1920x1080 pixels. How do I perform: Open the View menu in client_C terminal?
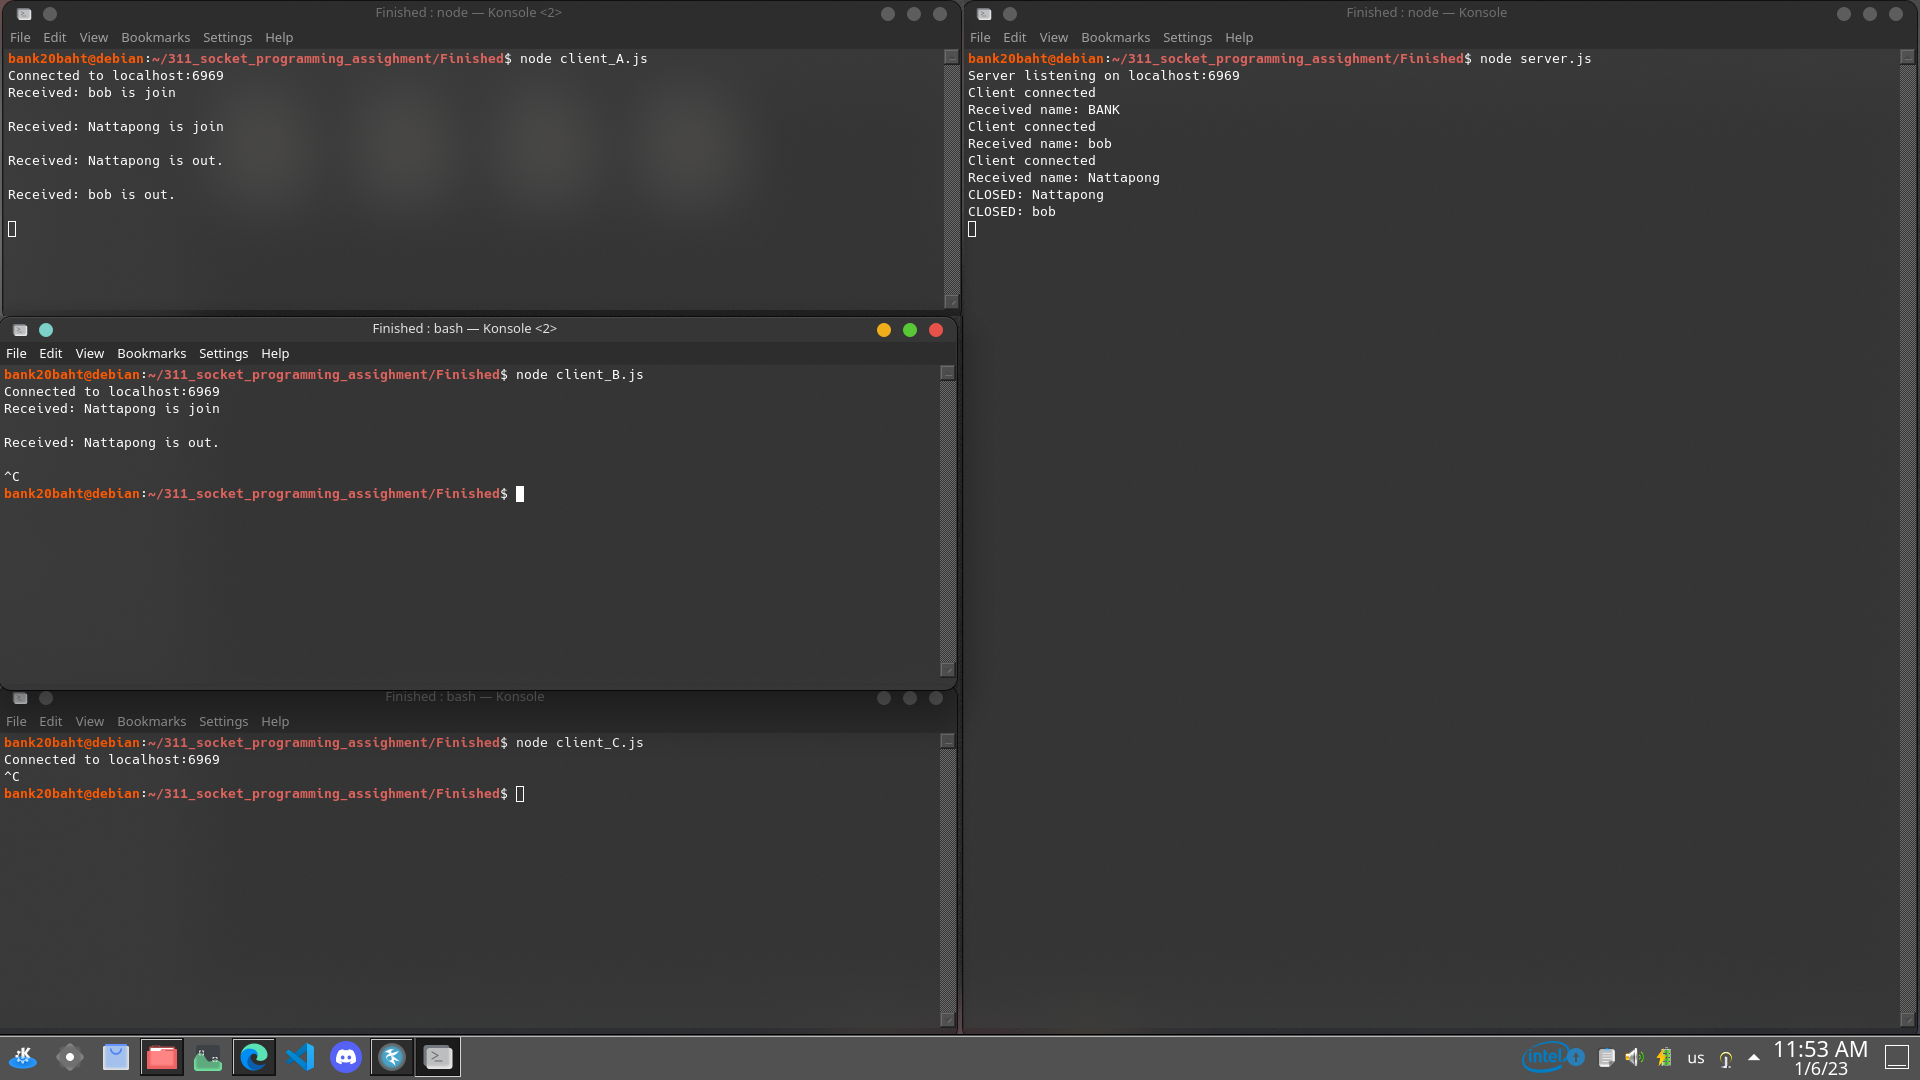(89, 721)
